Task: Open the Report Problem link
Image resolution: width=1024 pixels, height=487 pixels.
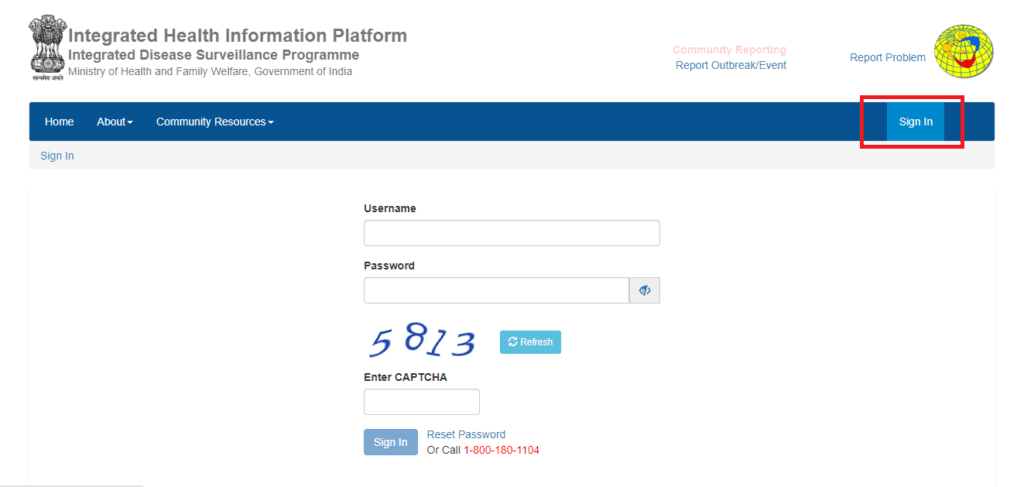Action: 888,57
